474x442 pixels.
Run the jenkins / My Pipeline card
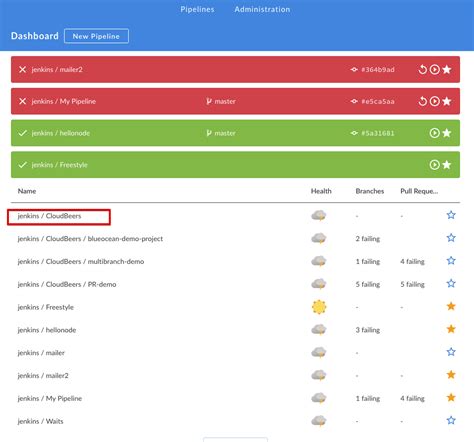[434, 101]
